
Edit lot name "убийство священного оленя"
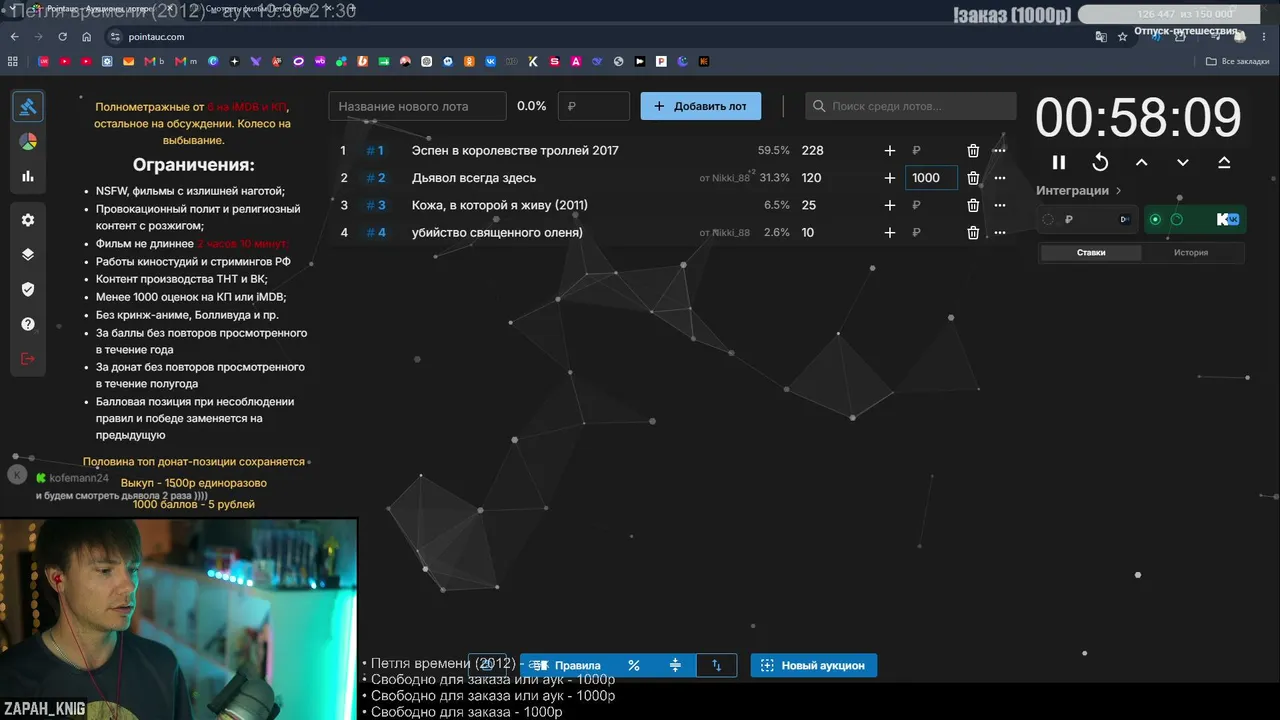(497, 233)
